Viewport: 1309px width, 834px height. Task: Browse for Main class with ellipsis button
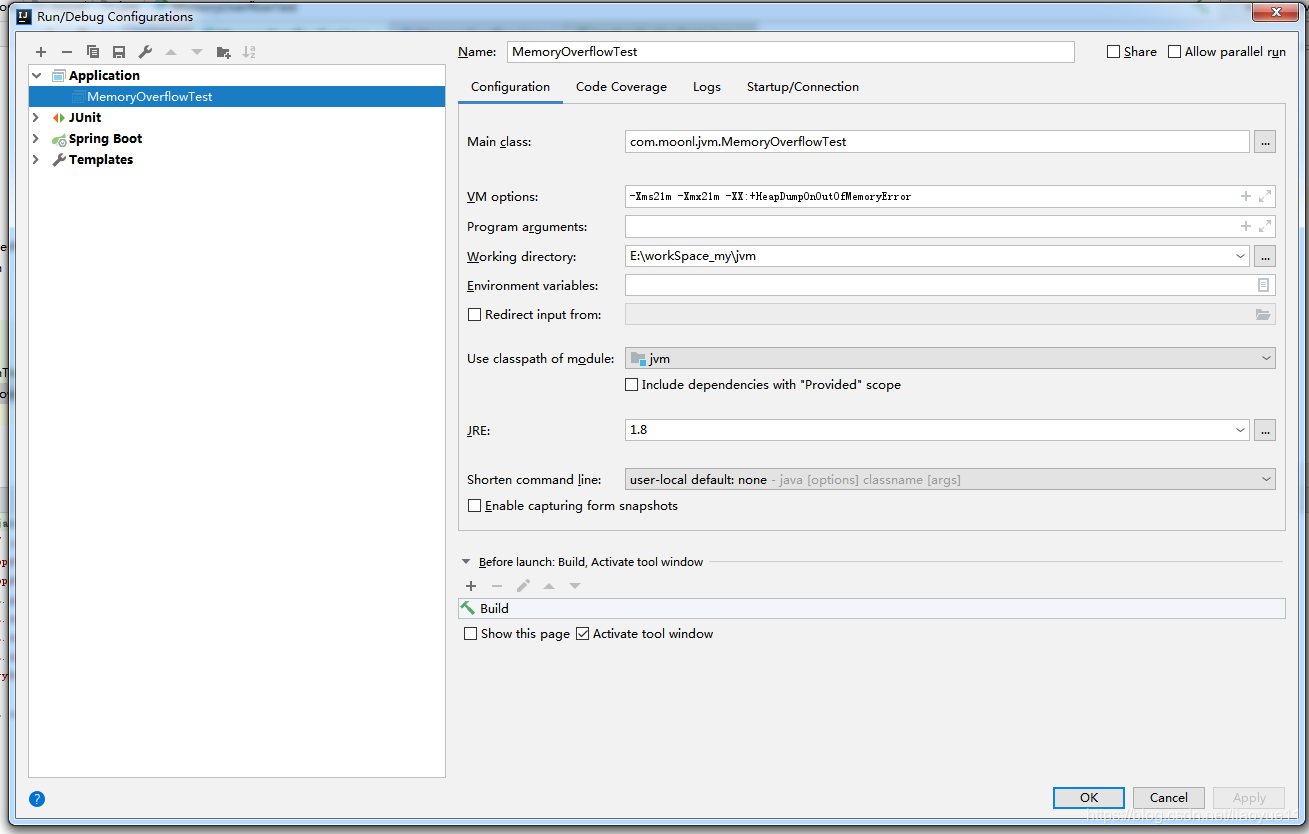pos(1265,142)
